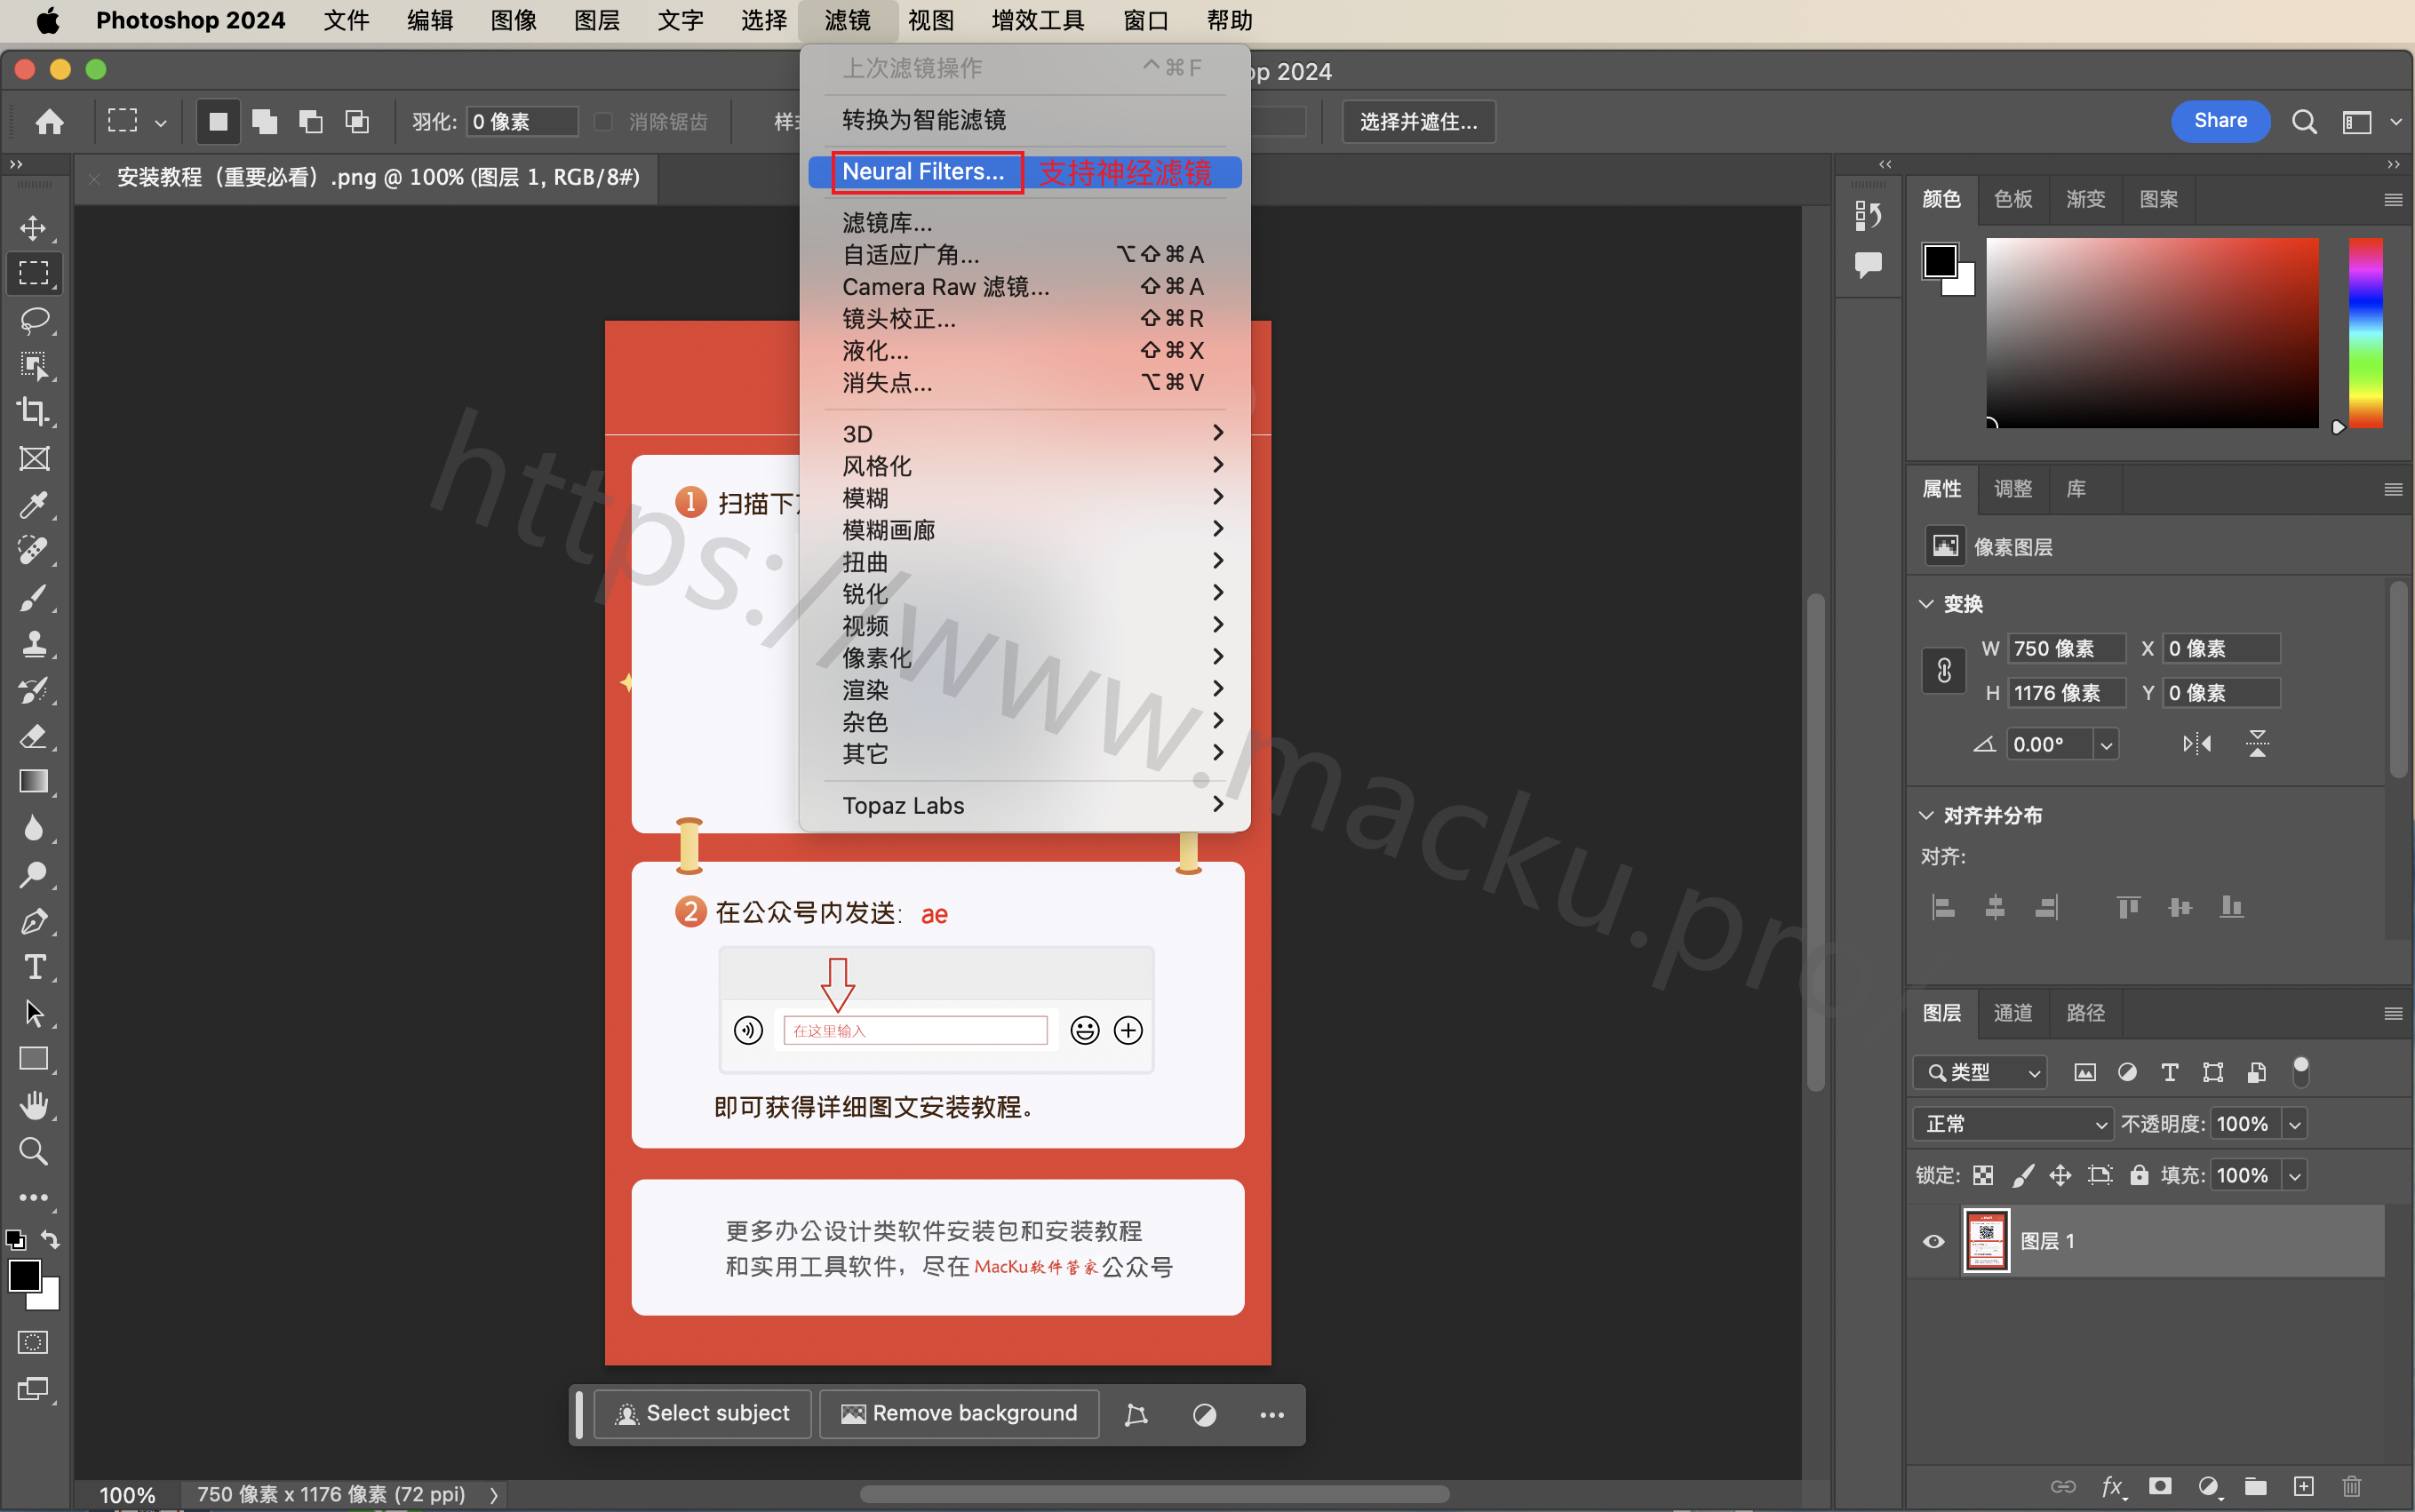Select the Pen tool
The width and height of the screenshot is (2415, 1512).
click(34, 921)
